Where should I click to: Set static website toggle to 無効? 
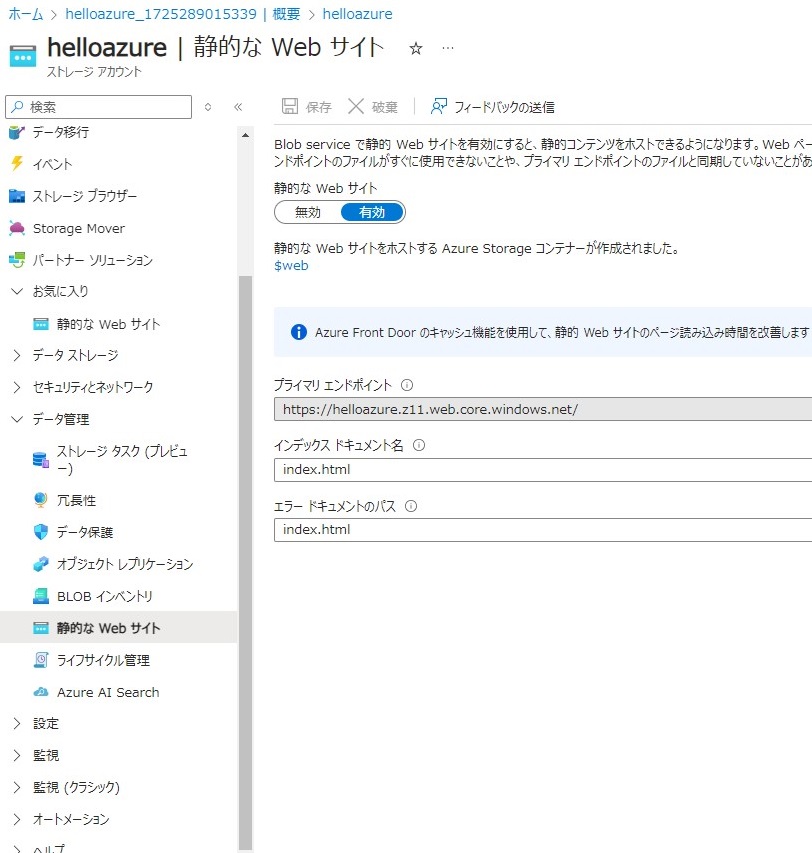[308, 212]
